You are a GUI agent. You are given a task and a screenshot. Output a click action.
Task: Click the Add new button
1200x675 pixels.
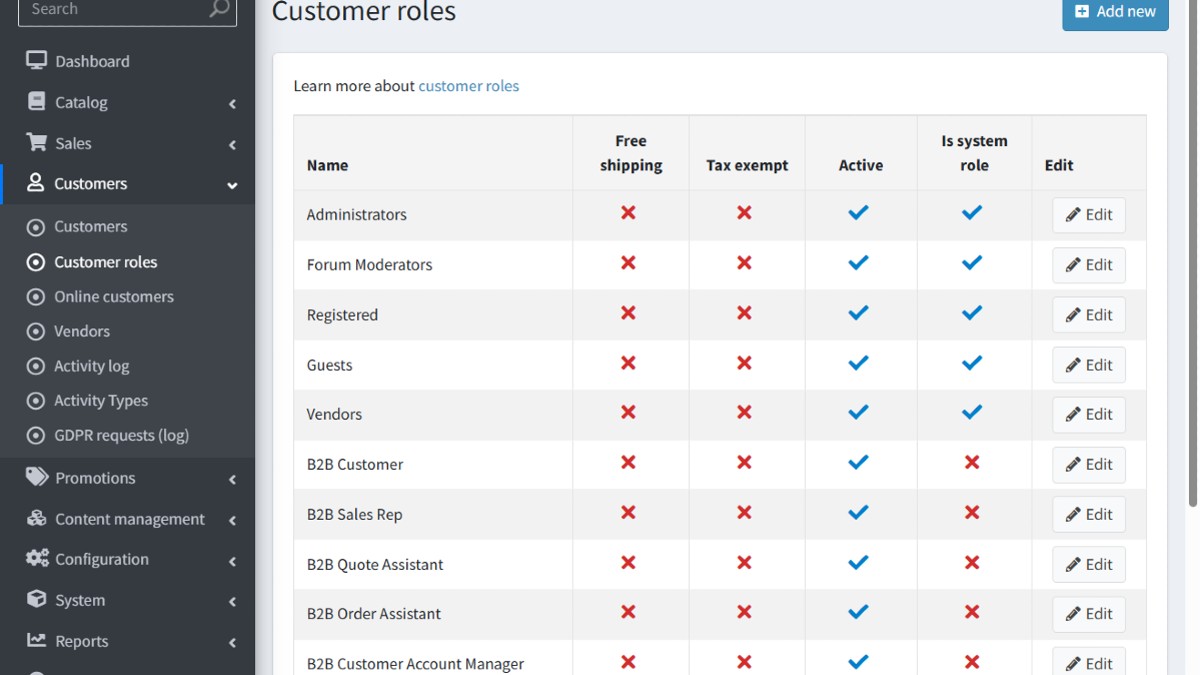pyautogui.click(x=1115, y=12)
